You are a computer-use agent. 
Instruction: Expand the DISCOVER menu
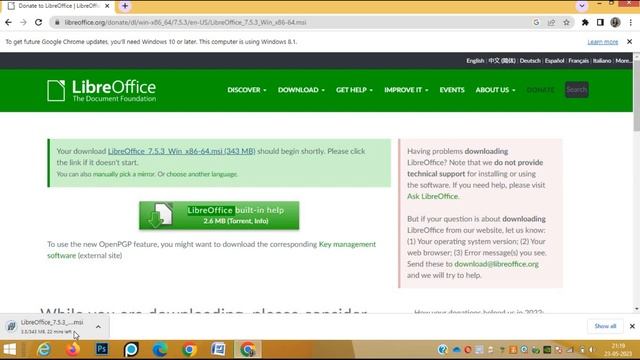pyautogui.click(x=247, y=90)
